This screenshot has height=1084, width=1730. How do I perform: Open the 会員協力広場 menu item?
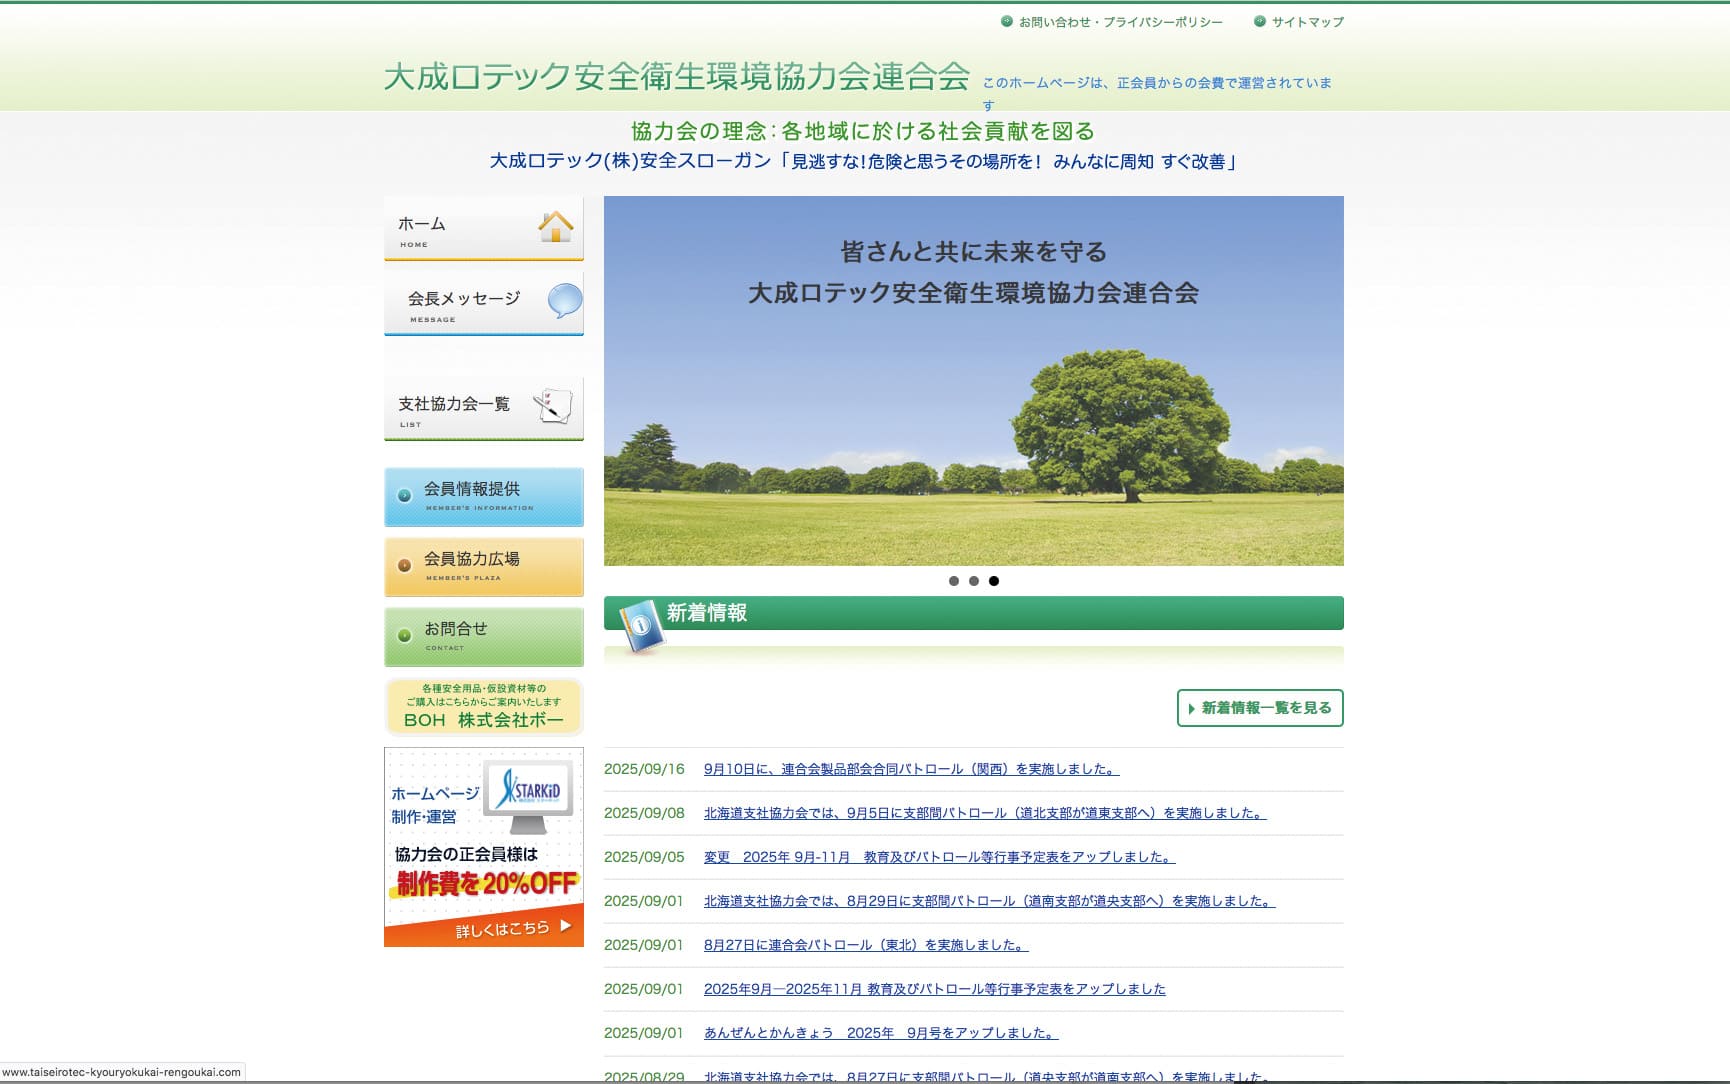[484, 567]
